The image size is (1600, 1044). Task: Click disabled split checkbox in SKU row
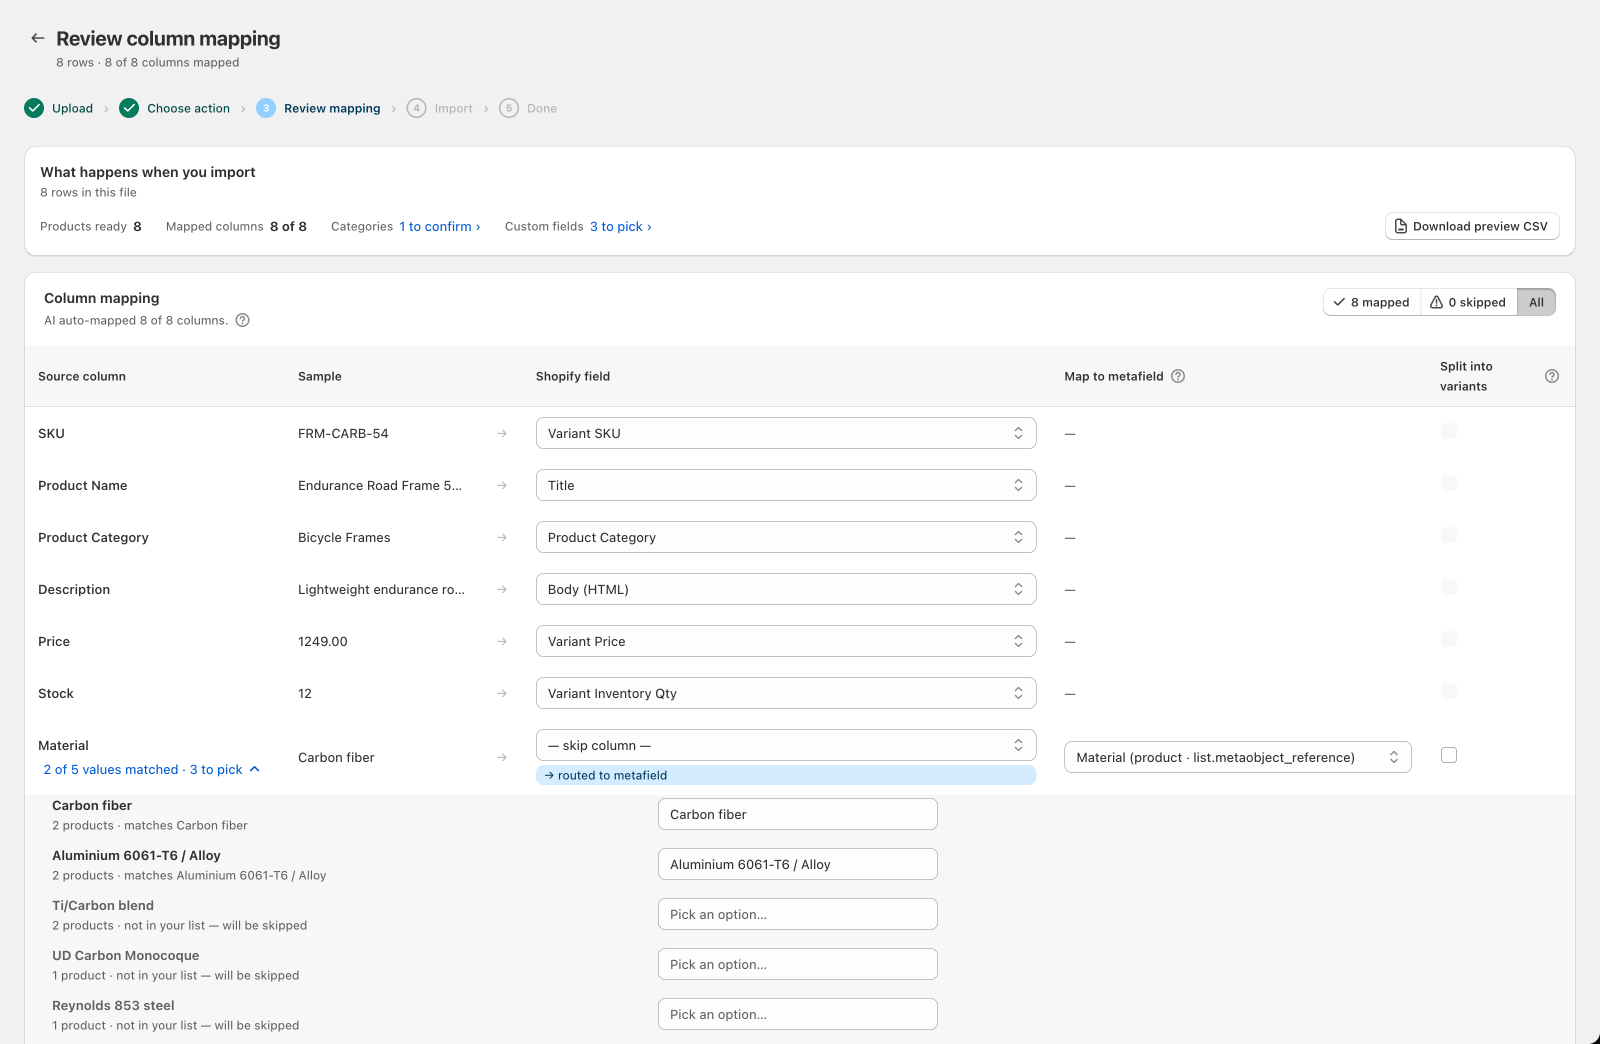[1449, 431]
